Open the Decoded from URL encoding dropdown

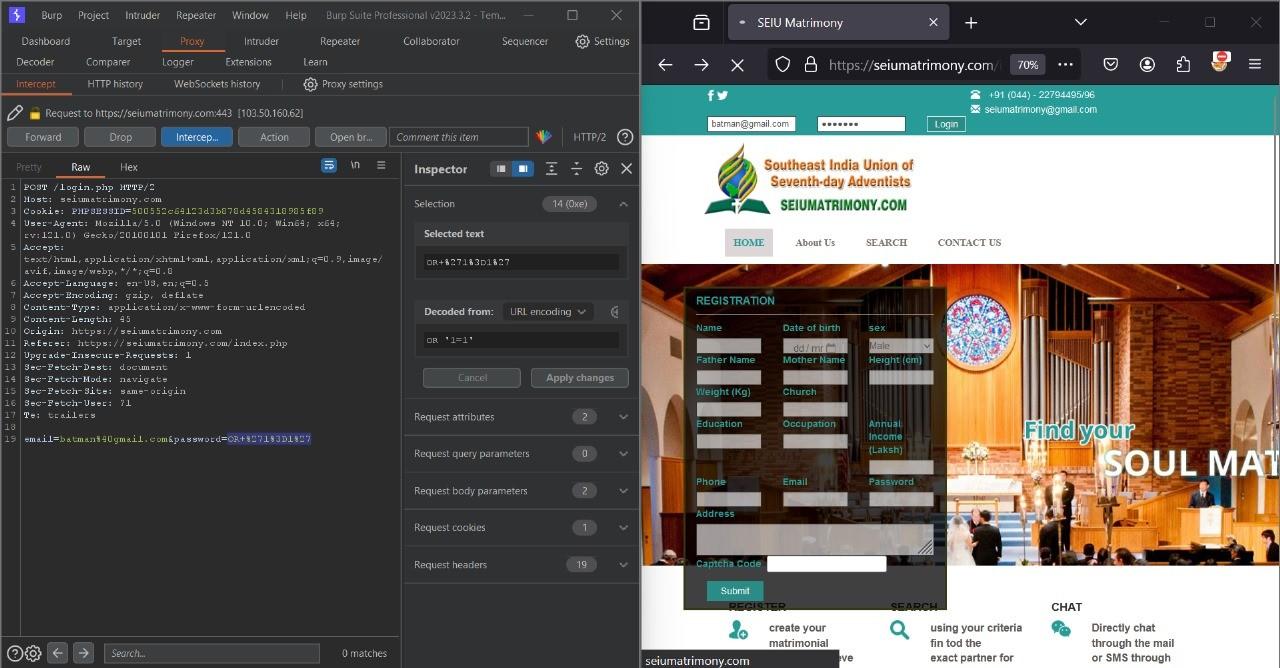pyautogui.click(x=548, y=312)
